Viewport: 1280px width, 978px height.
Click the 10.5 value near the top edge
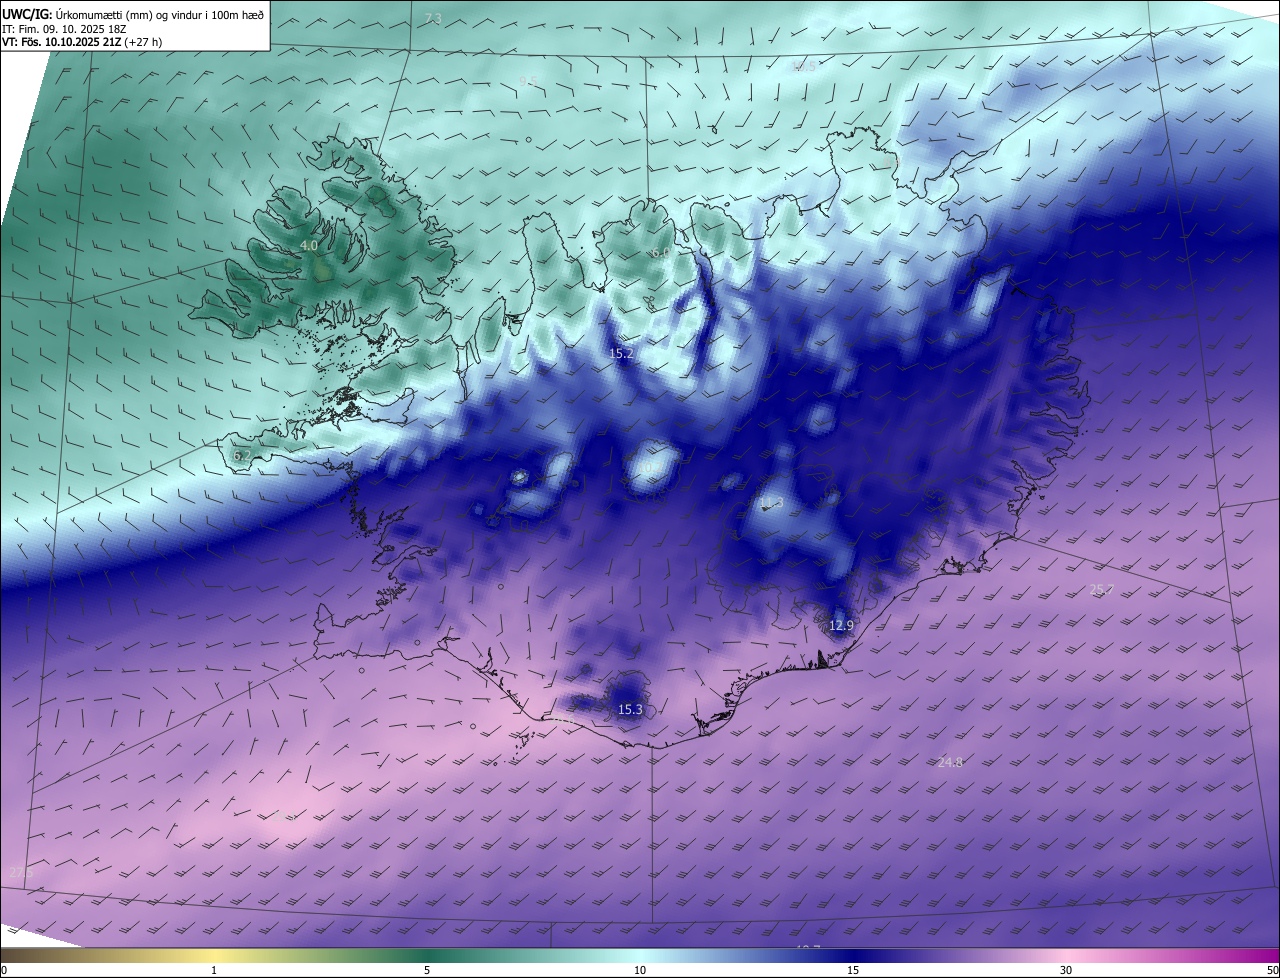803,66
